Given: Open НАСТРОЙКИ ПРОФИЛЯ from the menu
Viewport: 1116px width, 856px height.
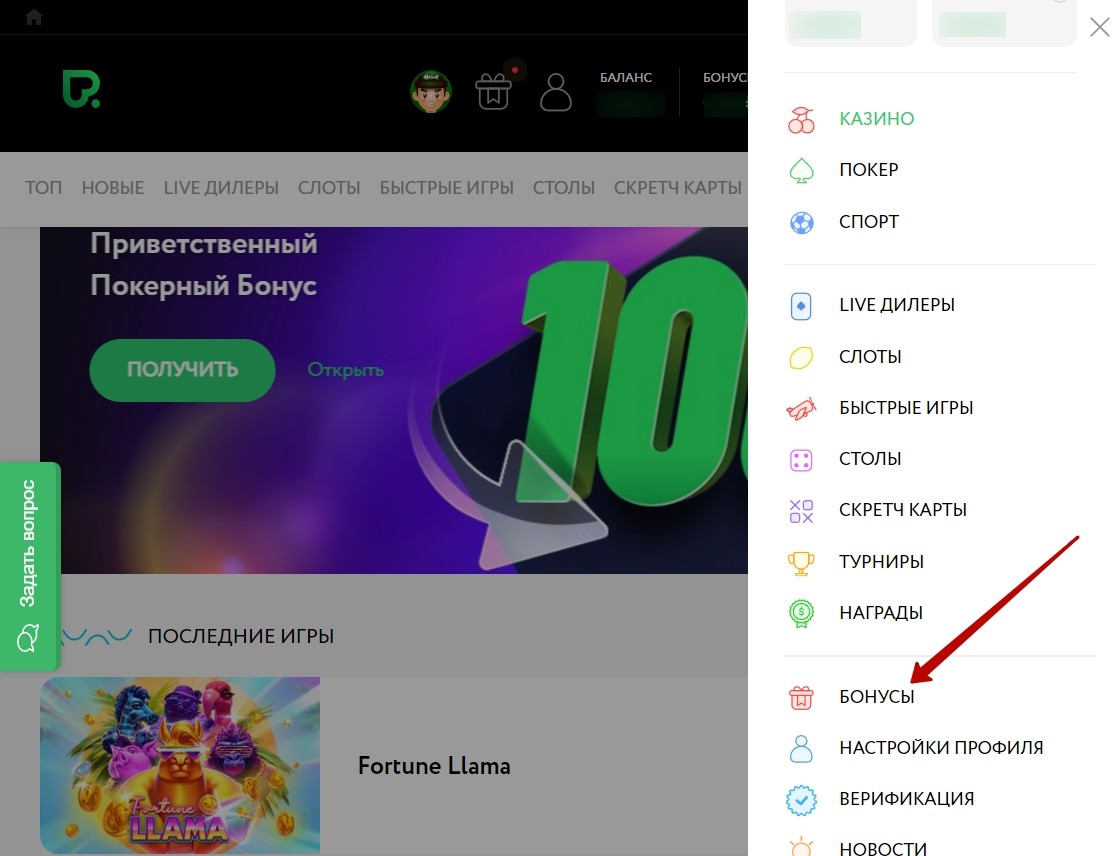Looking at the screenshot, I should [940, 747].
